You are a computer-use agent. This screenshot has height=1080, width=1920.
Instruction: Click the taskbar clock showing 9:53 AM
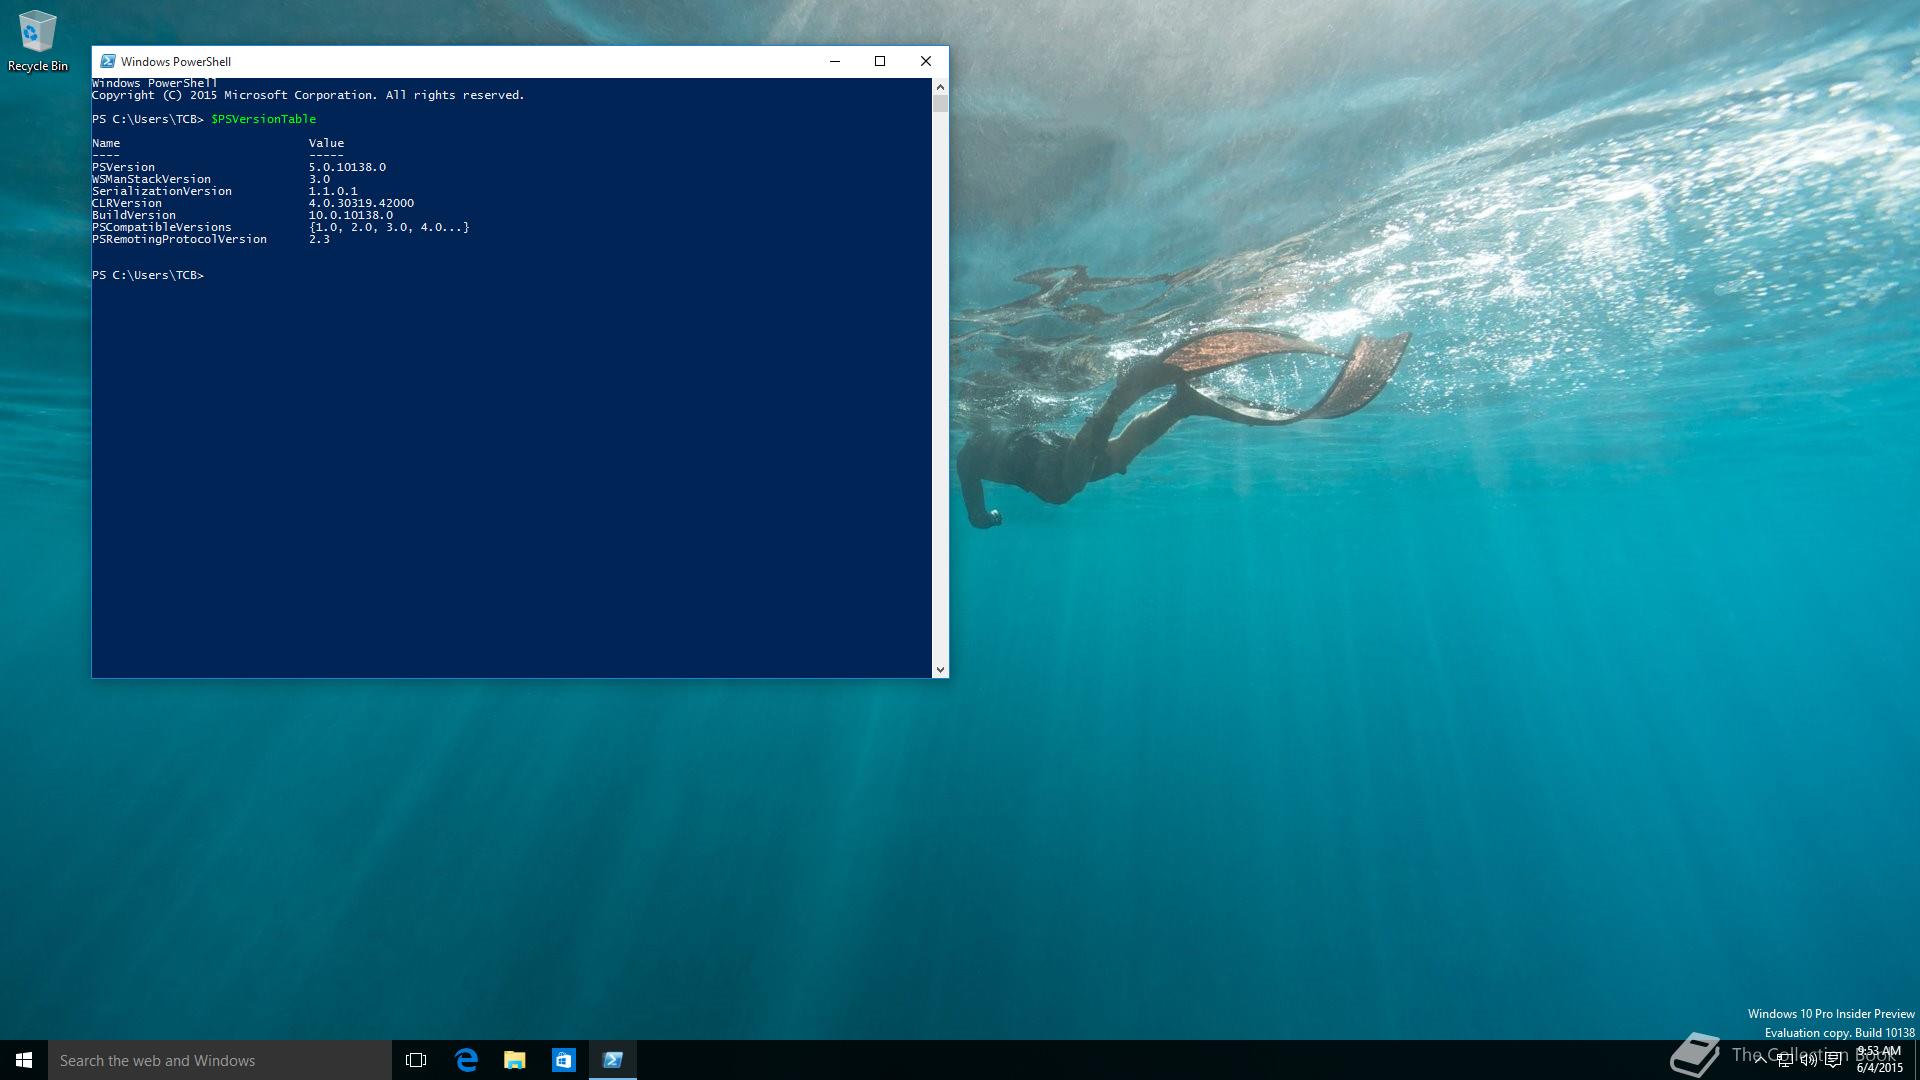[1879, 1059]
